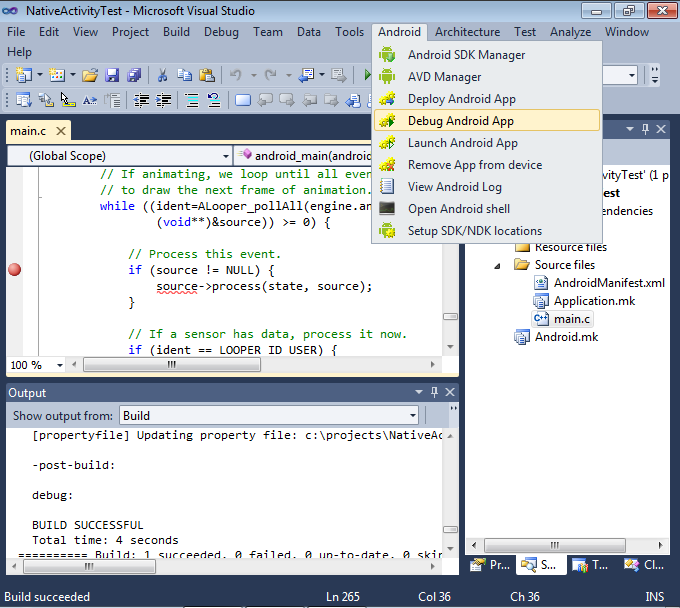The image size is (680, 608).
Task: Open the Debug menu
Action: click(x=221, y=32)
